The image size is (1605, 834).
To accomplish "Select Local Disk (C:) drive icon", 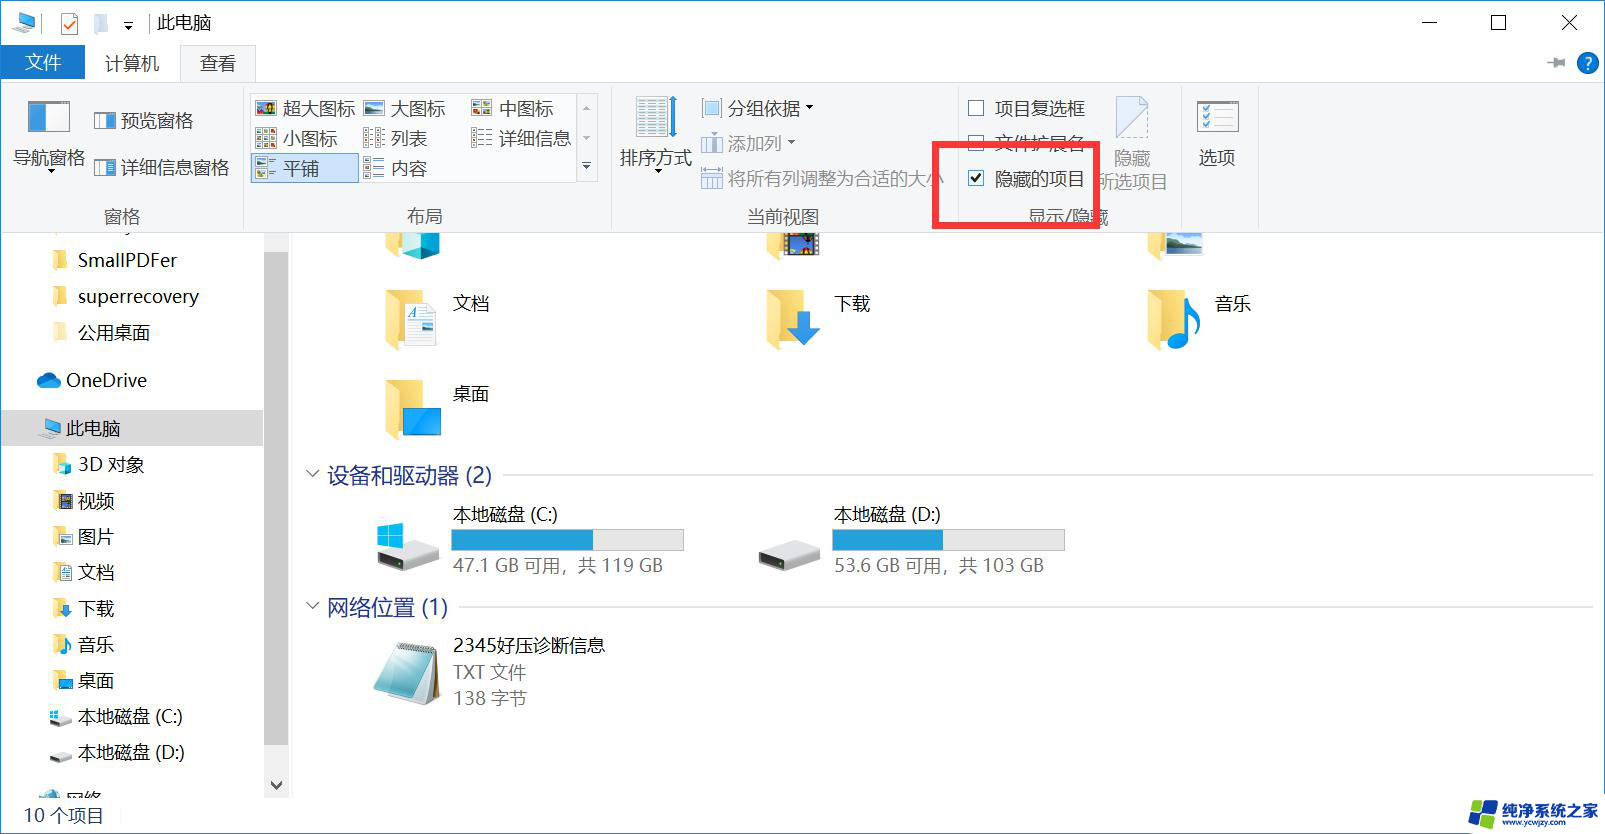I will (x=407, y=546).
